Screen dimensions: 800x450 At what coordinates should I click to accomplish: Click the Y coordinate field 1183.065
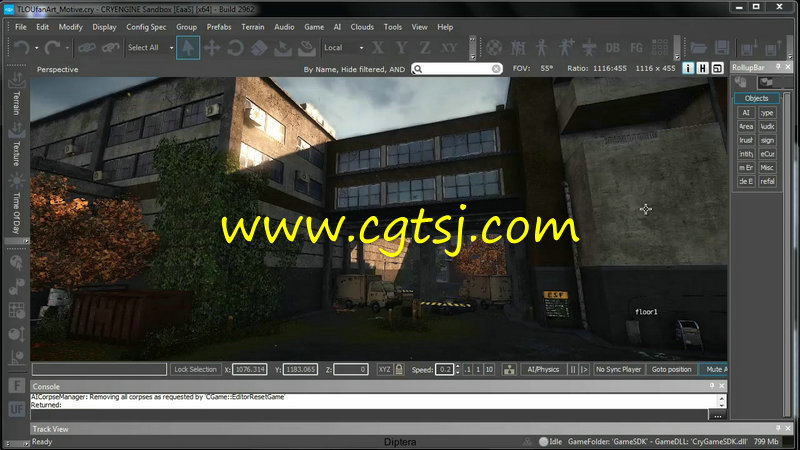tap(300, 369)
